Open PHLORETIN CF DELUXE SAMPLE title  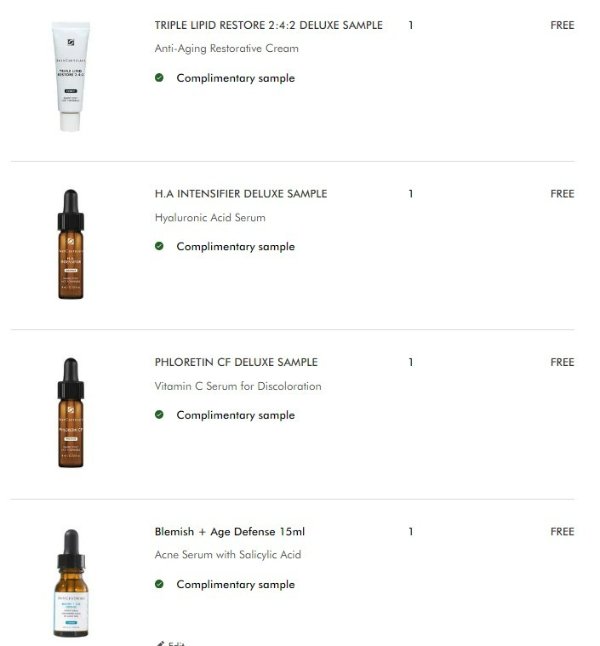coord(236,362)
